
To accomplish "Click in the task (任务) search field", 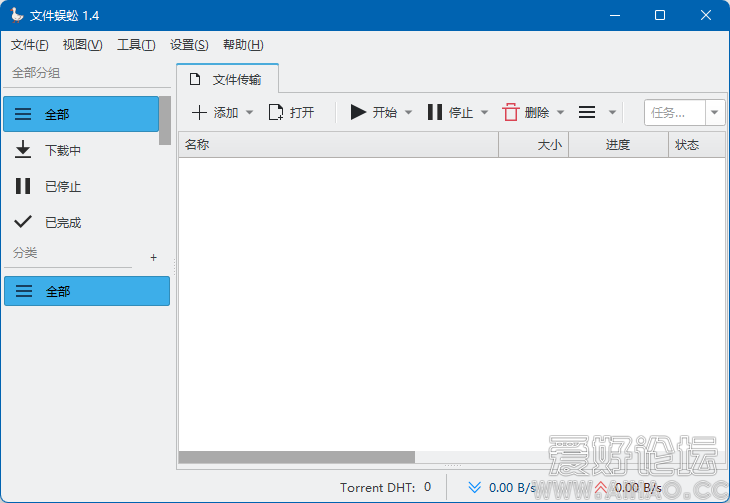I will tap(675, 113).
